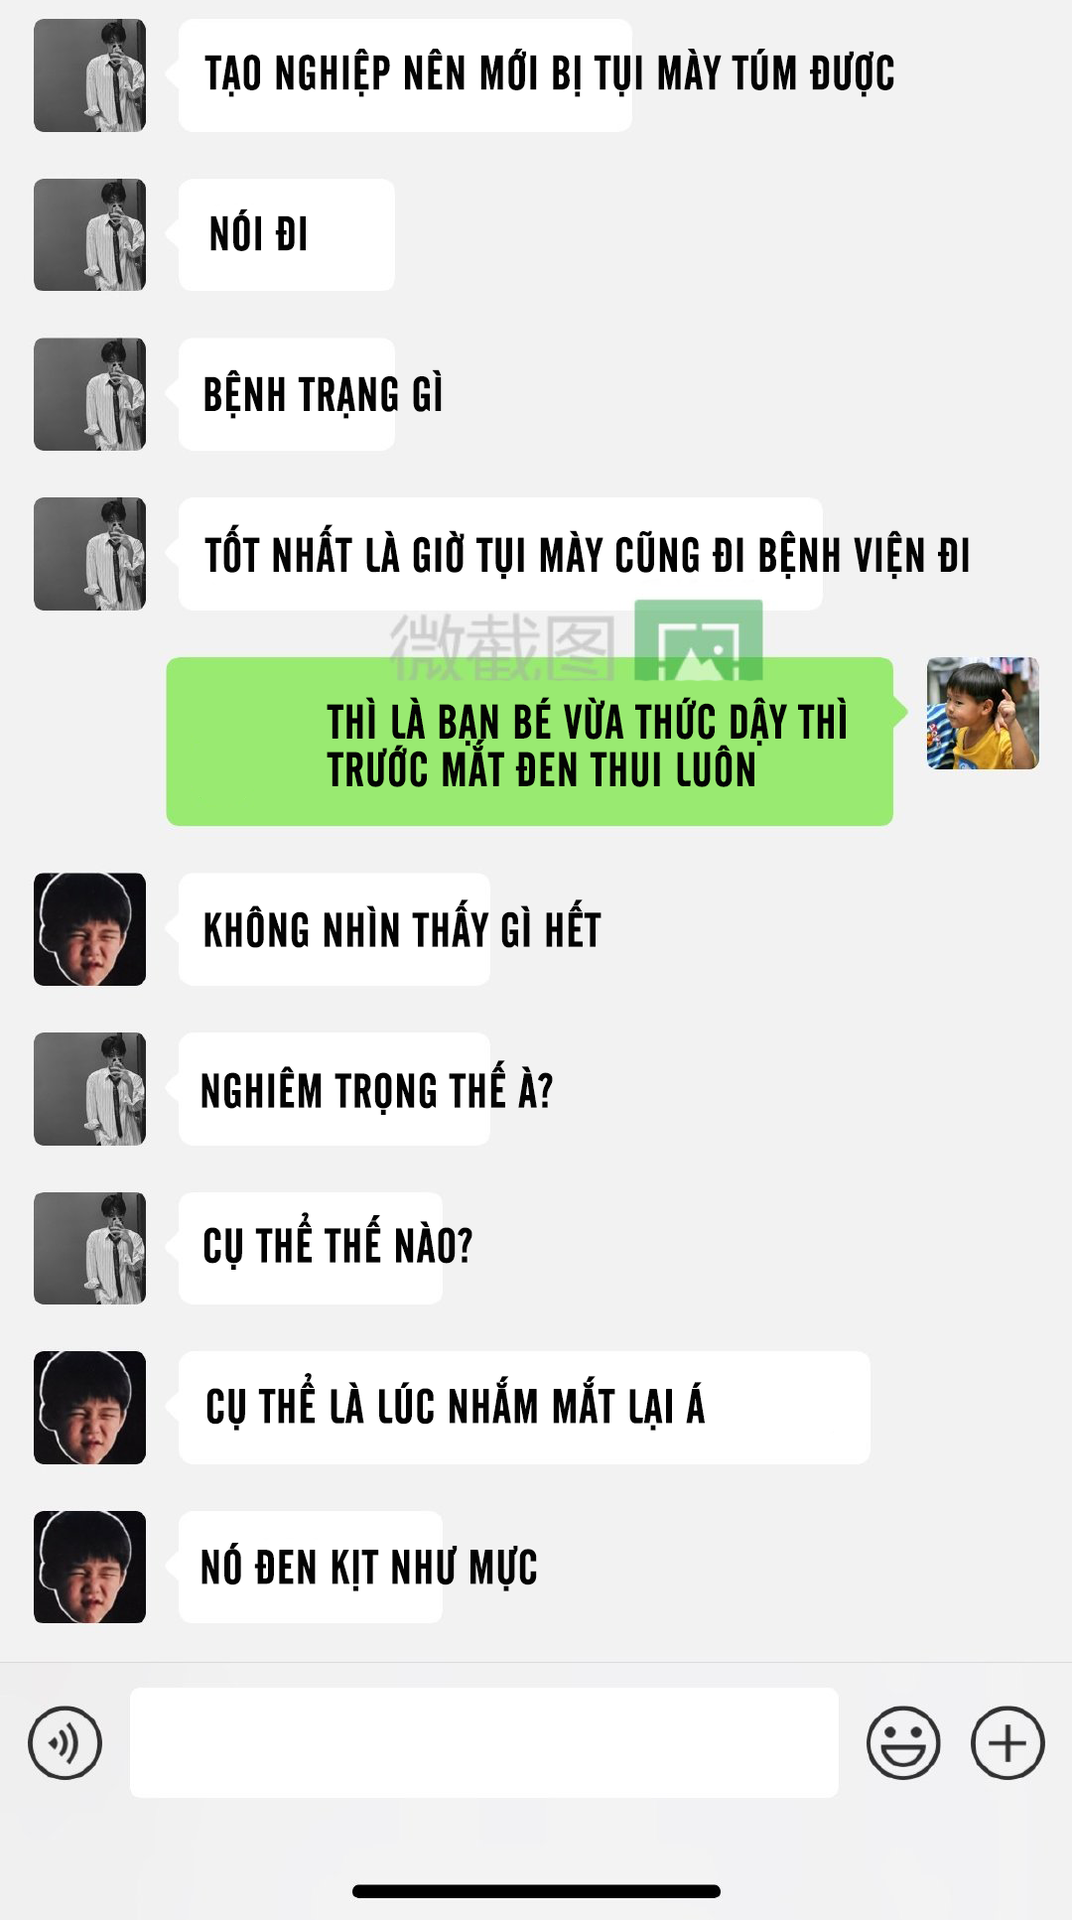1072x1920 pixels.
Task: Tap the voice message icon
Action: 65,1743
